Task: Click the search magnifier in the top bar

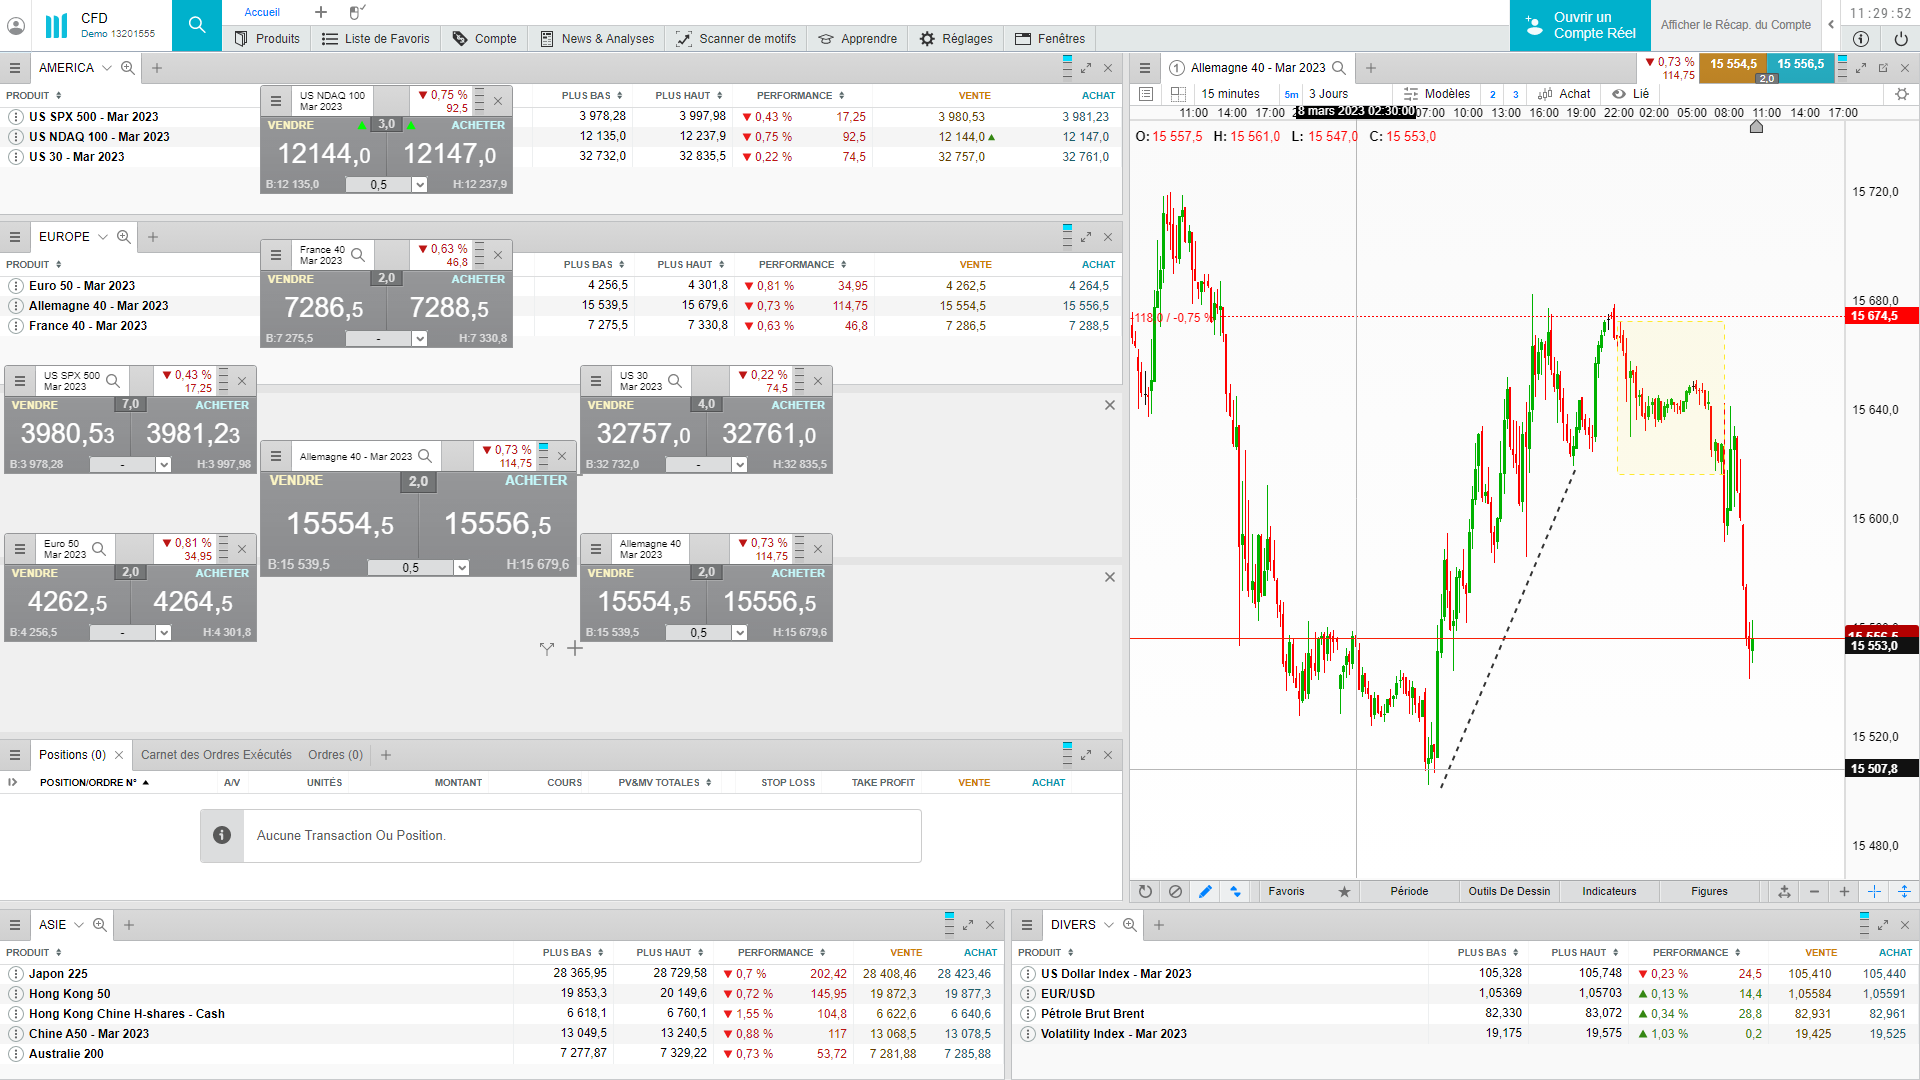Action: coord(197,25)
